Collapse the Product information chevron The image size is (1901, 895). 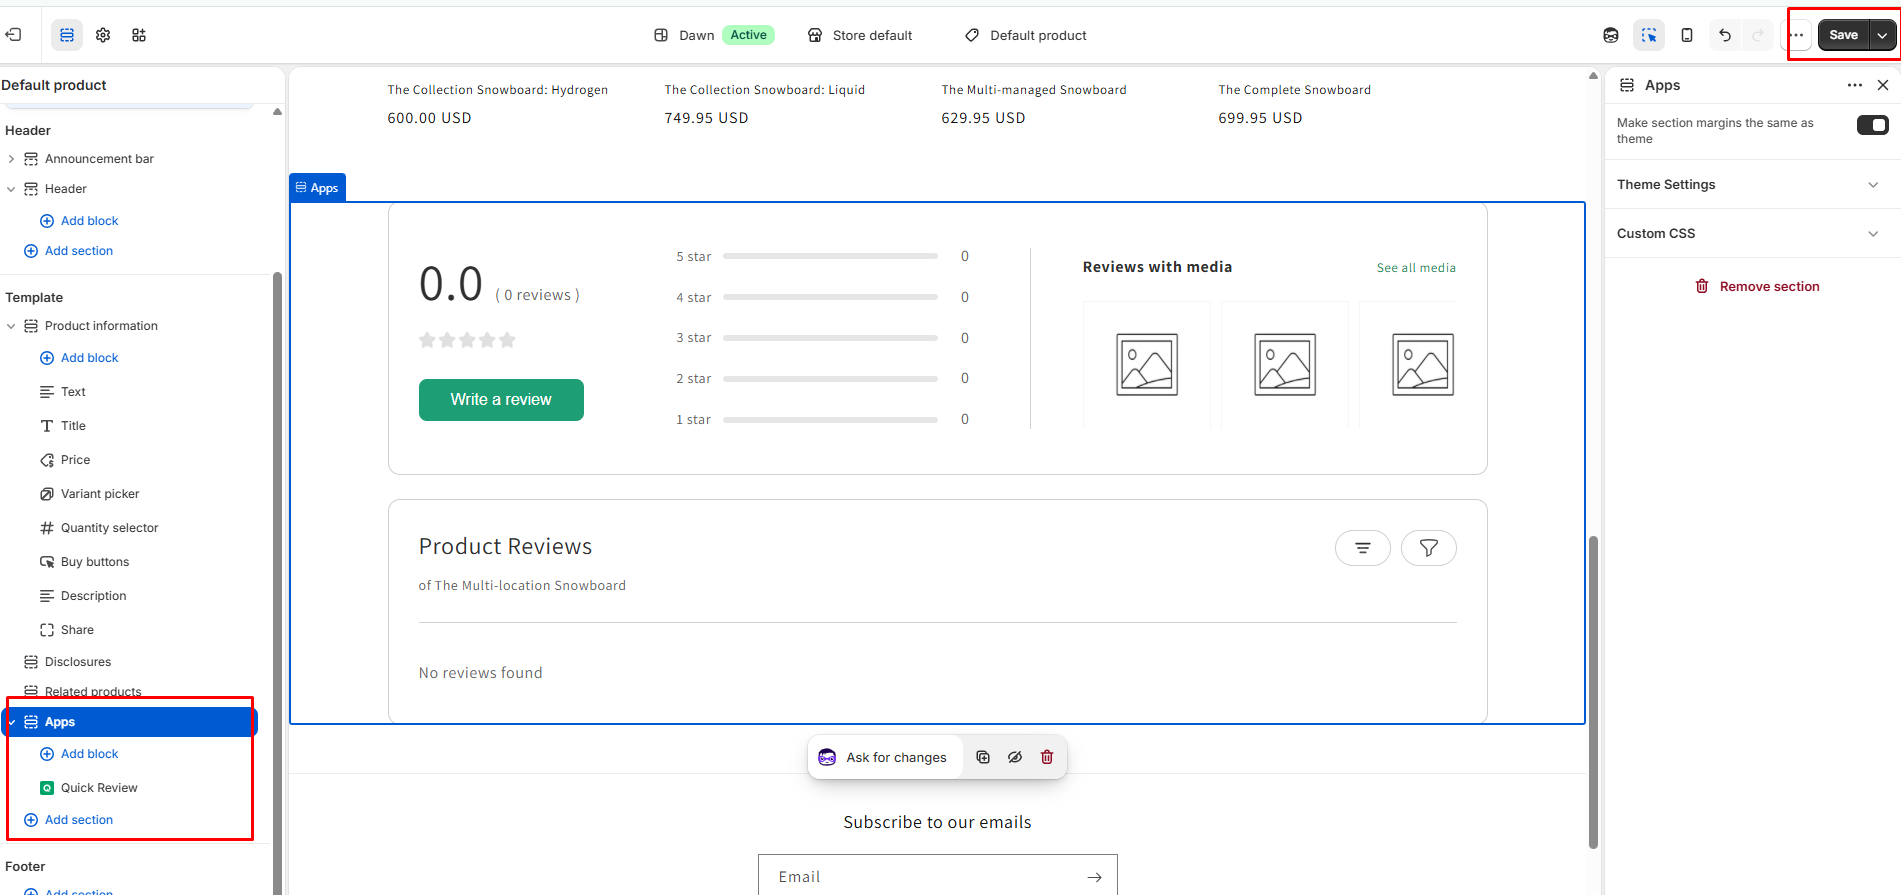click(11, 326)
